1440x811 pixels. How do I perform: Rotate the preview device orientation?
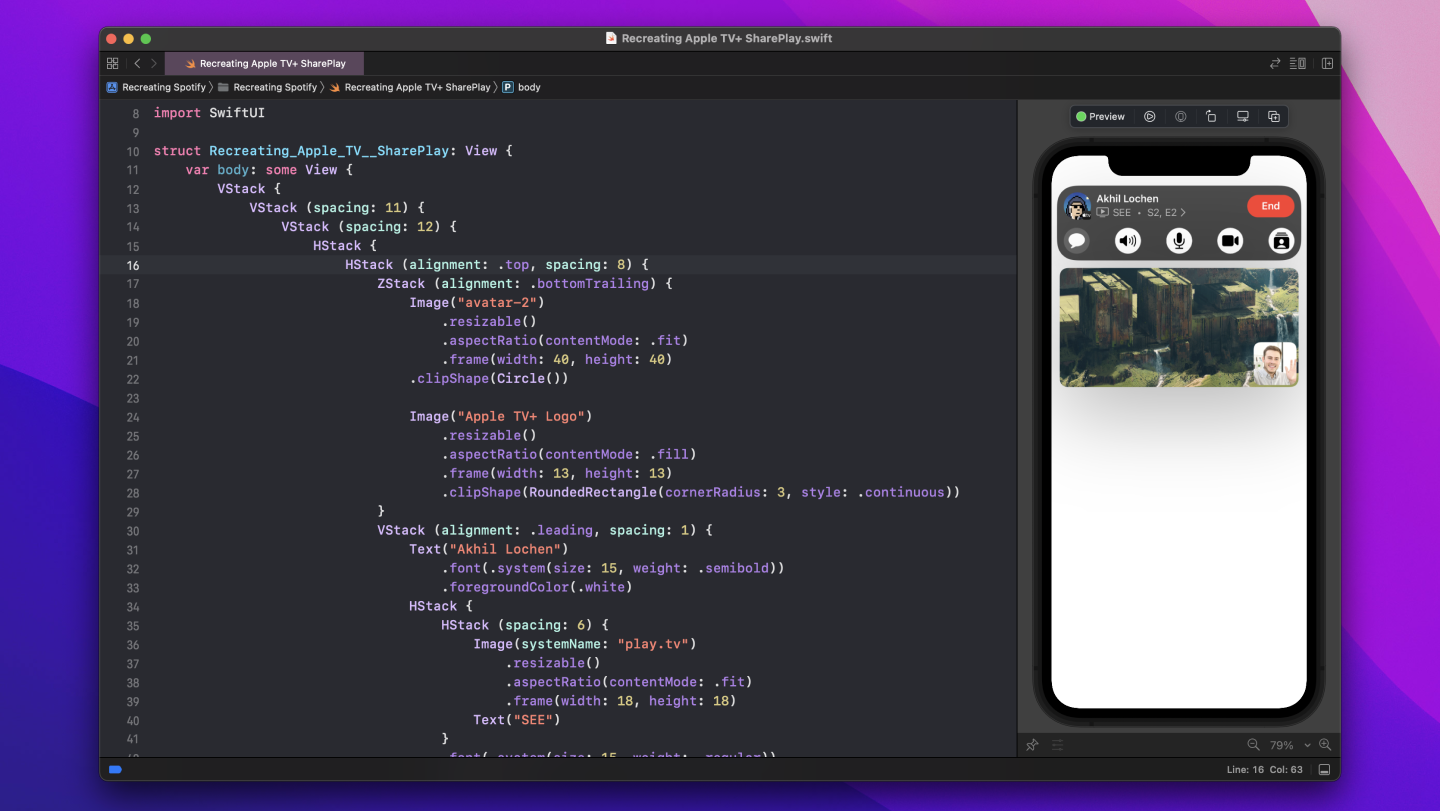1211,117
